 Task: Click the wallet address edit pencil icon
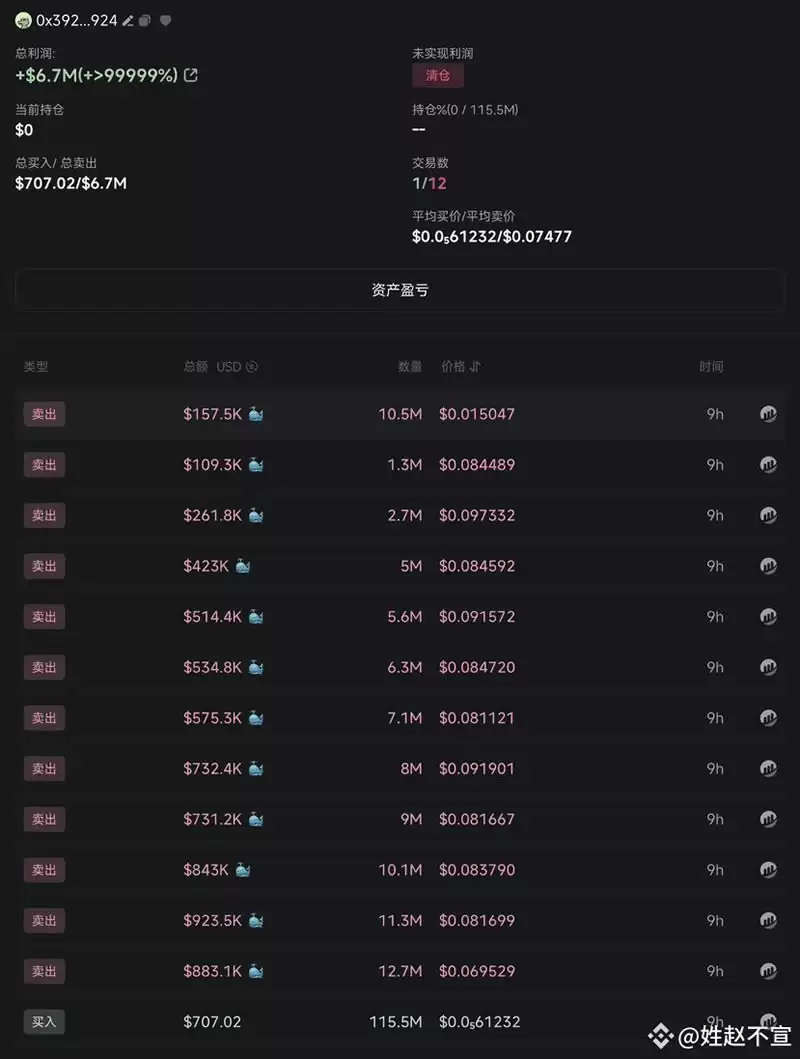(127, 19)
